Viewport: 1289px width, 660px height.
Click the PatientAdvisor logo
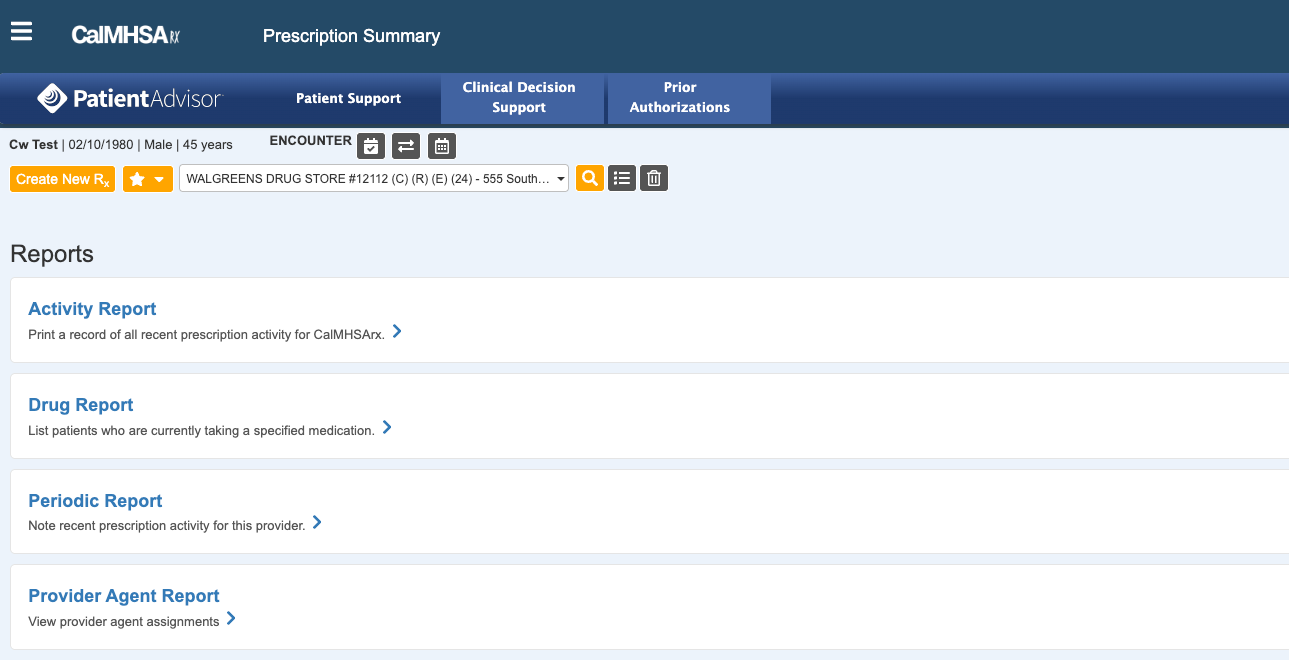[130, 98]
